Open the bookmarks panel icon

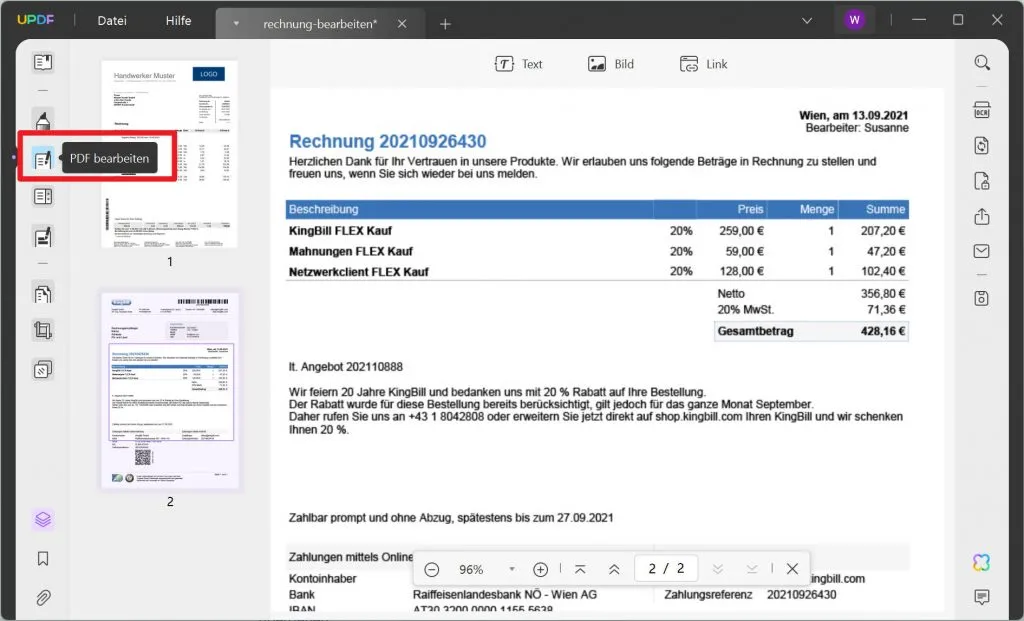[x=43, y=559]
